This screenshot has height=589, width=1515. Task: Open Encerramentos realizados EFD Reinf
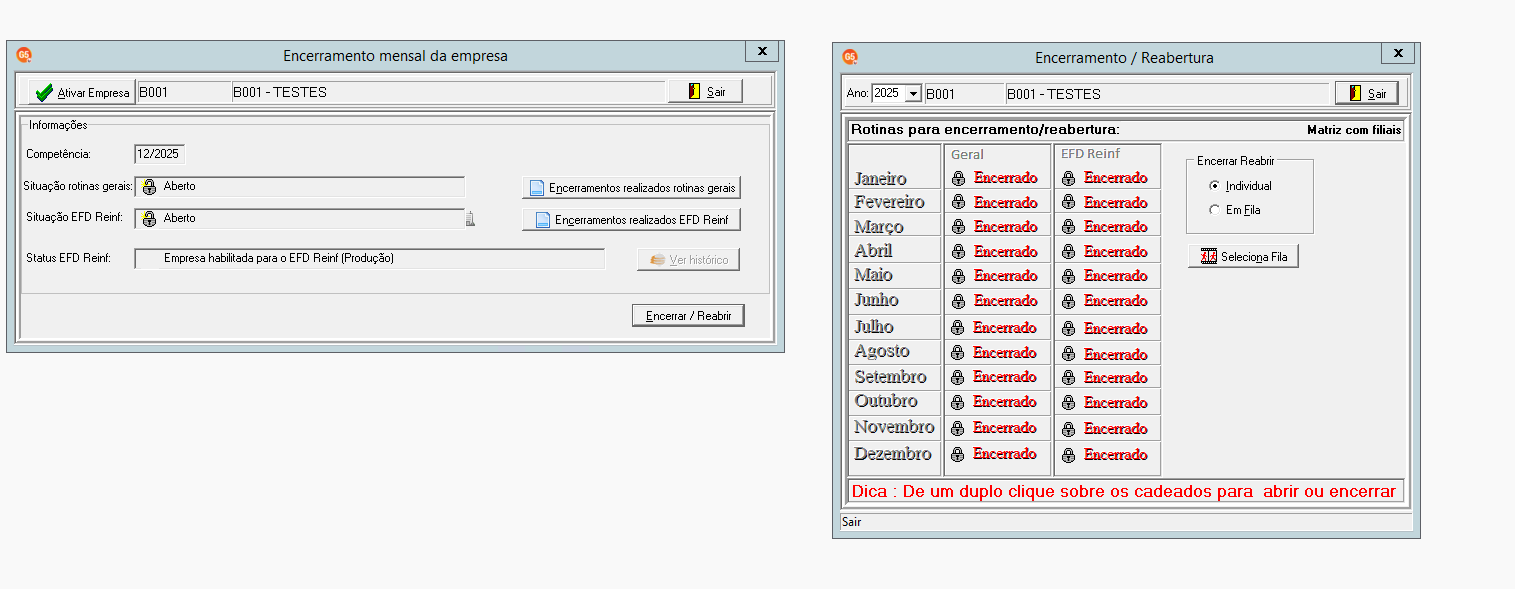pyautogui.click(x=631, y=219)
